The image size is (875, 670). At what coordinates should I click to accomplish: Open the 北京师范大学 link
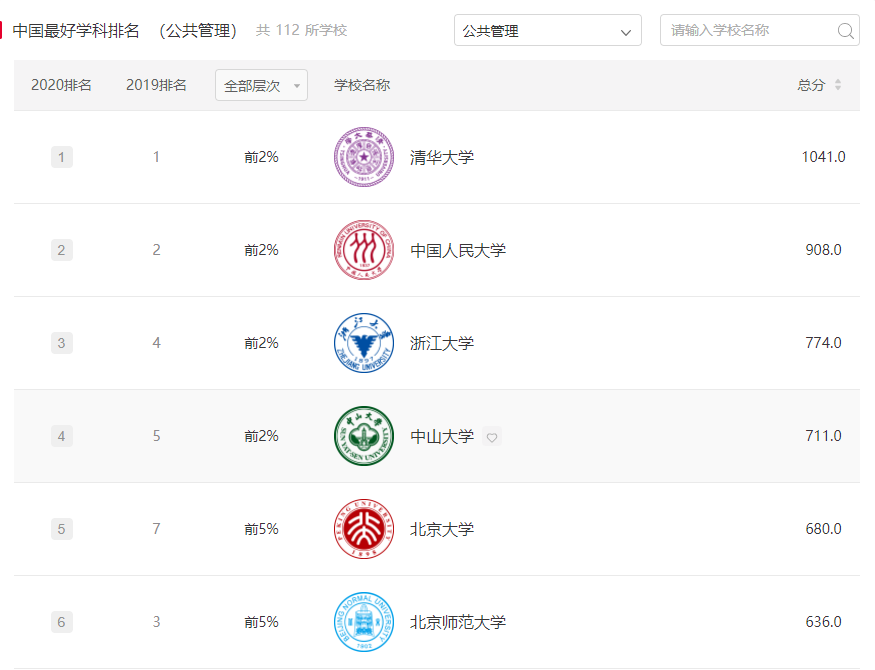tap(458, 622)
